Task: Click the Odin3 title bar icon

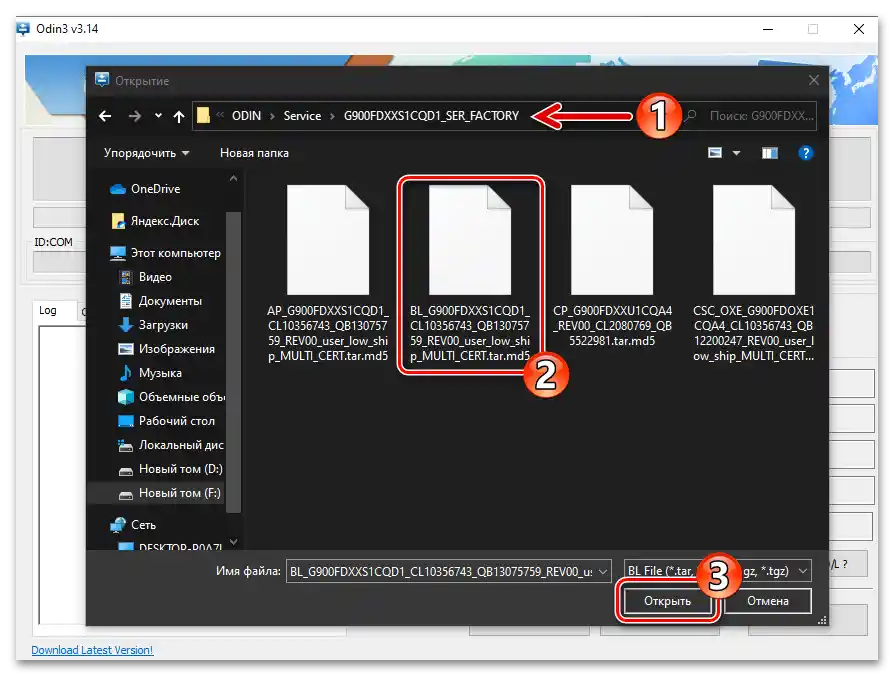Action: tap(23, 28)
